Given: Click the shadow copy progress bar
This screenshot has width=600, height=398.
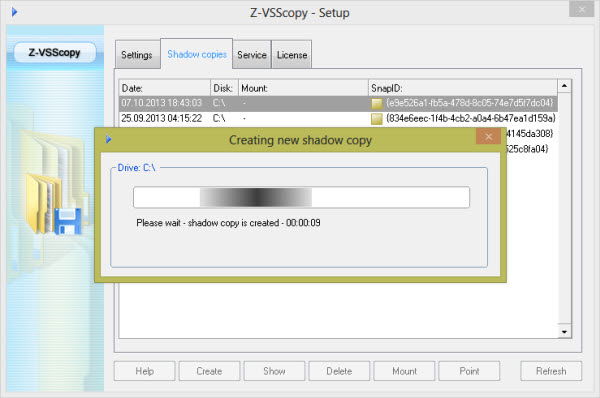Looking at the screenshot, I should [302, 197].
